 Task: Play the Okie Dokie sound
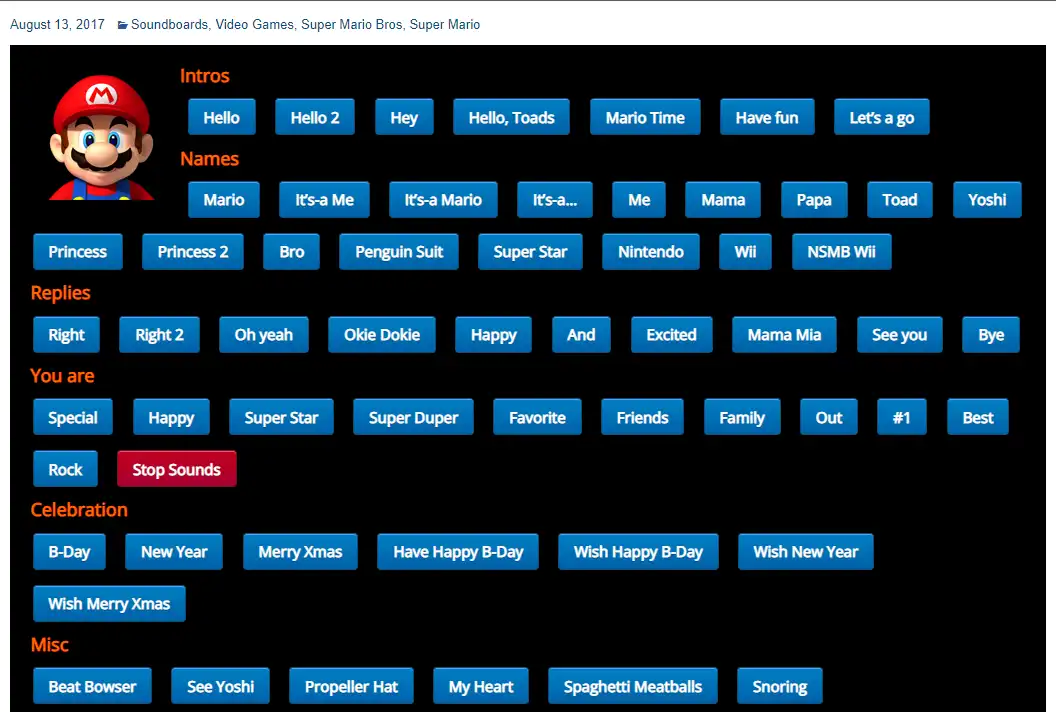(382, 334)
